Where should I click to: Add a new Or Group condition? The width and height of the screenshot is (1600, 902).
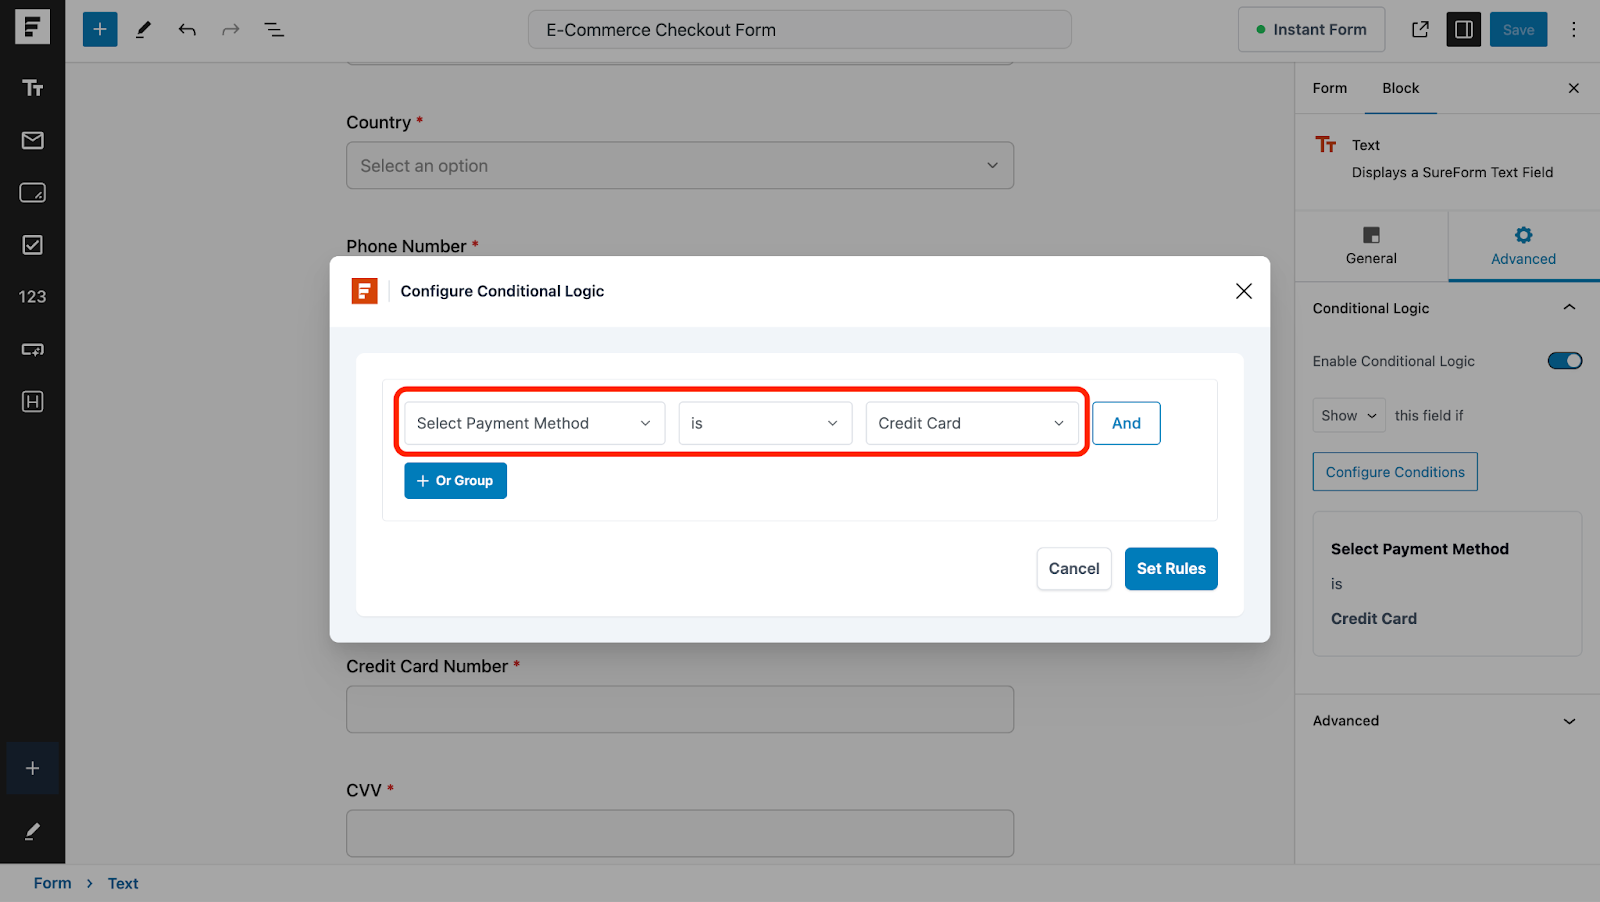pyautogui.click(x=455, y=481)
